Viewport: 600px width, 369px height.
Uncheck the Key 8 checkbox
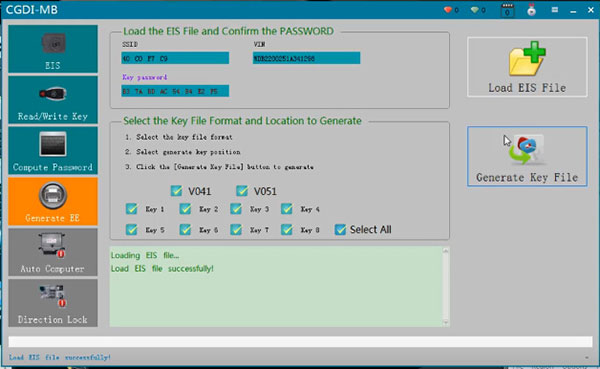coord(286,230)
